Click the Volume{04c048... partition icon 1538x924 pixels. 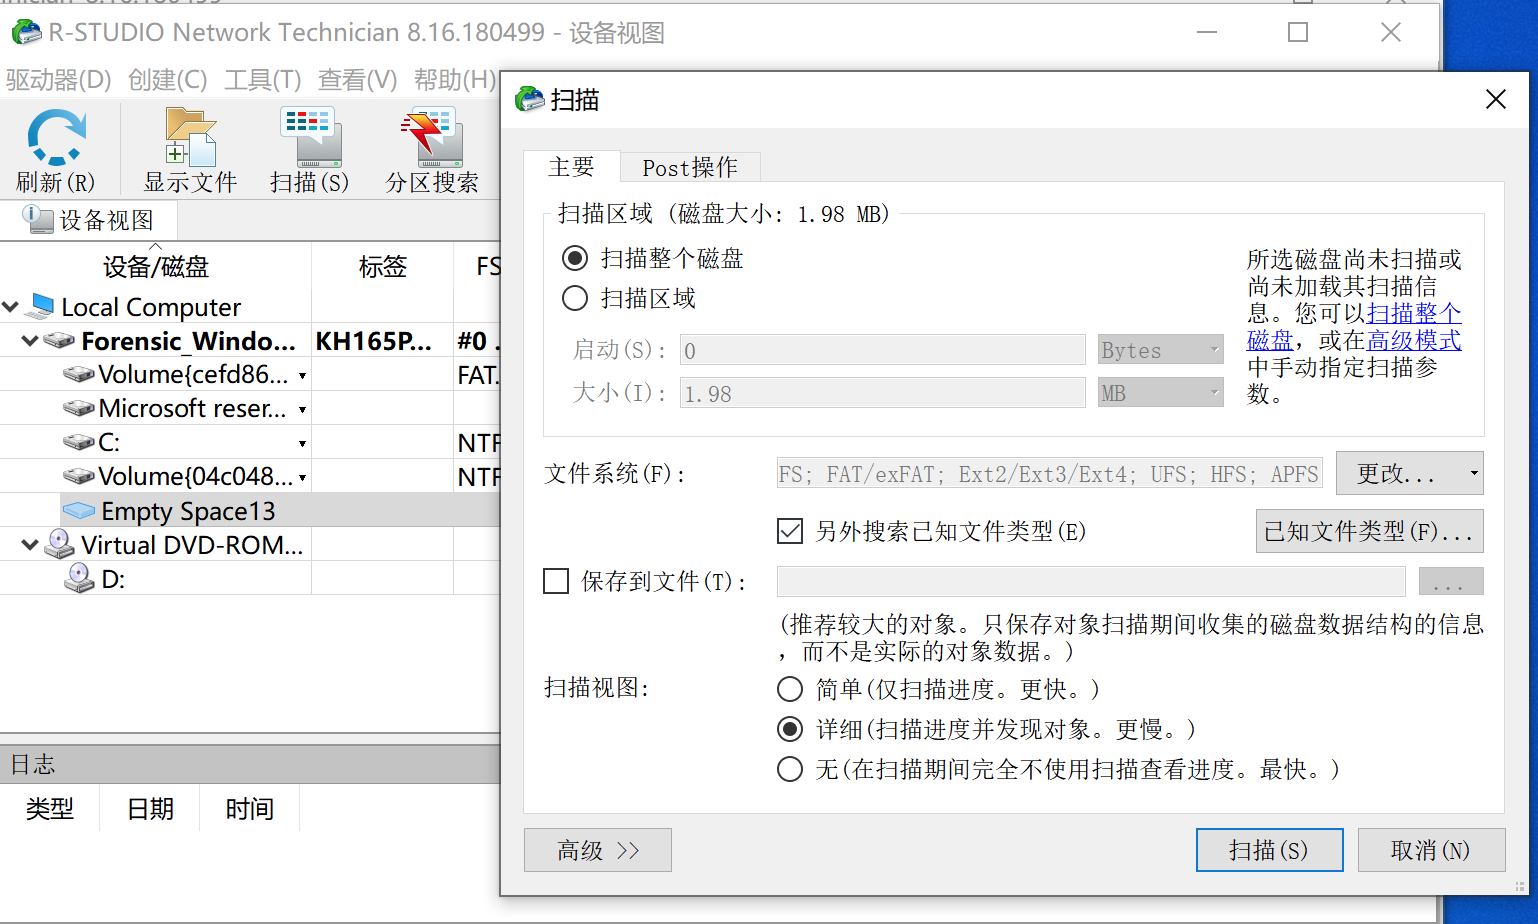click(x=79, y=477)
